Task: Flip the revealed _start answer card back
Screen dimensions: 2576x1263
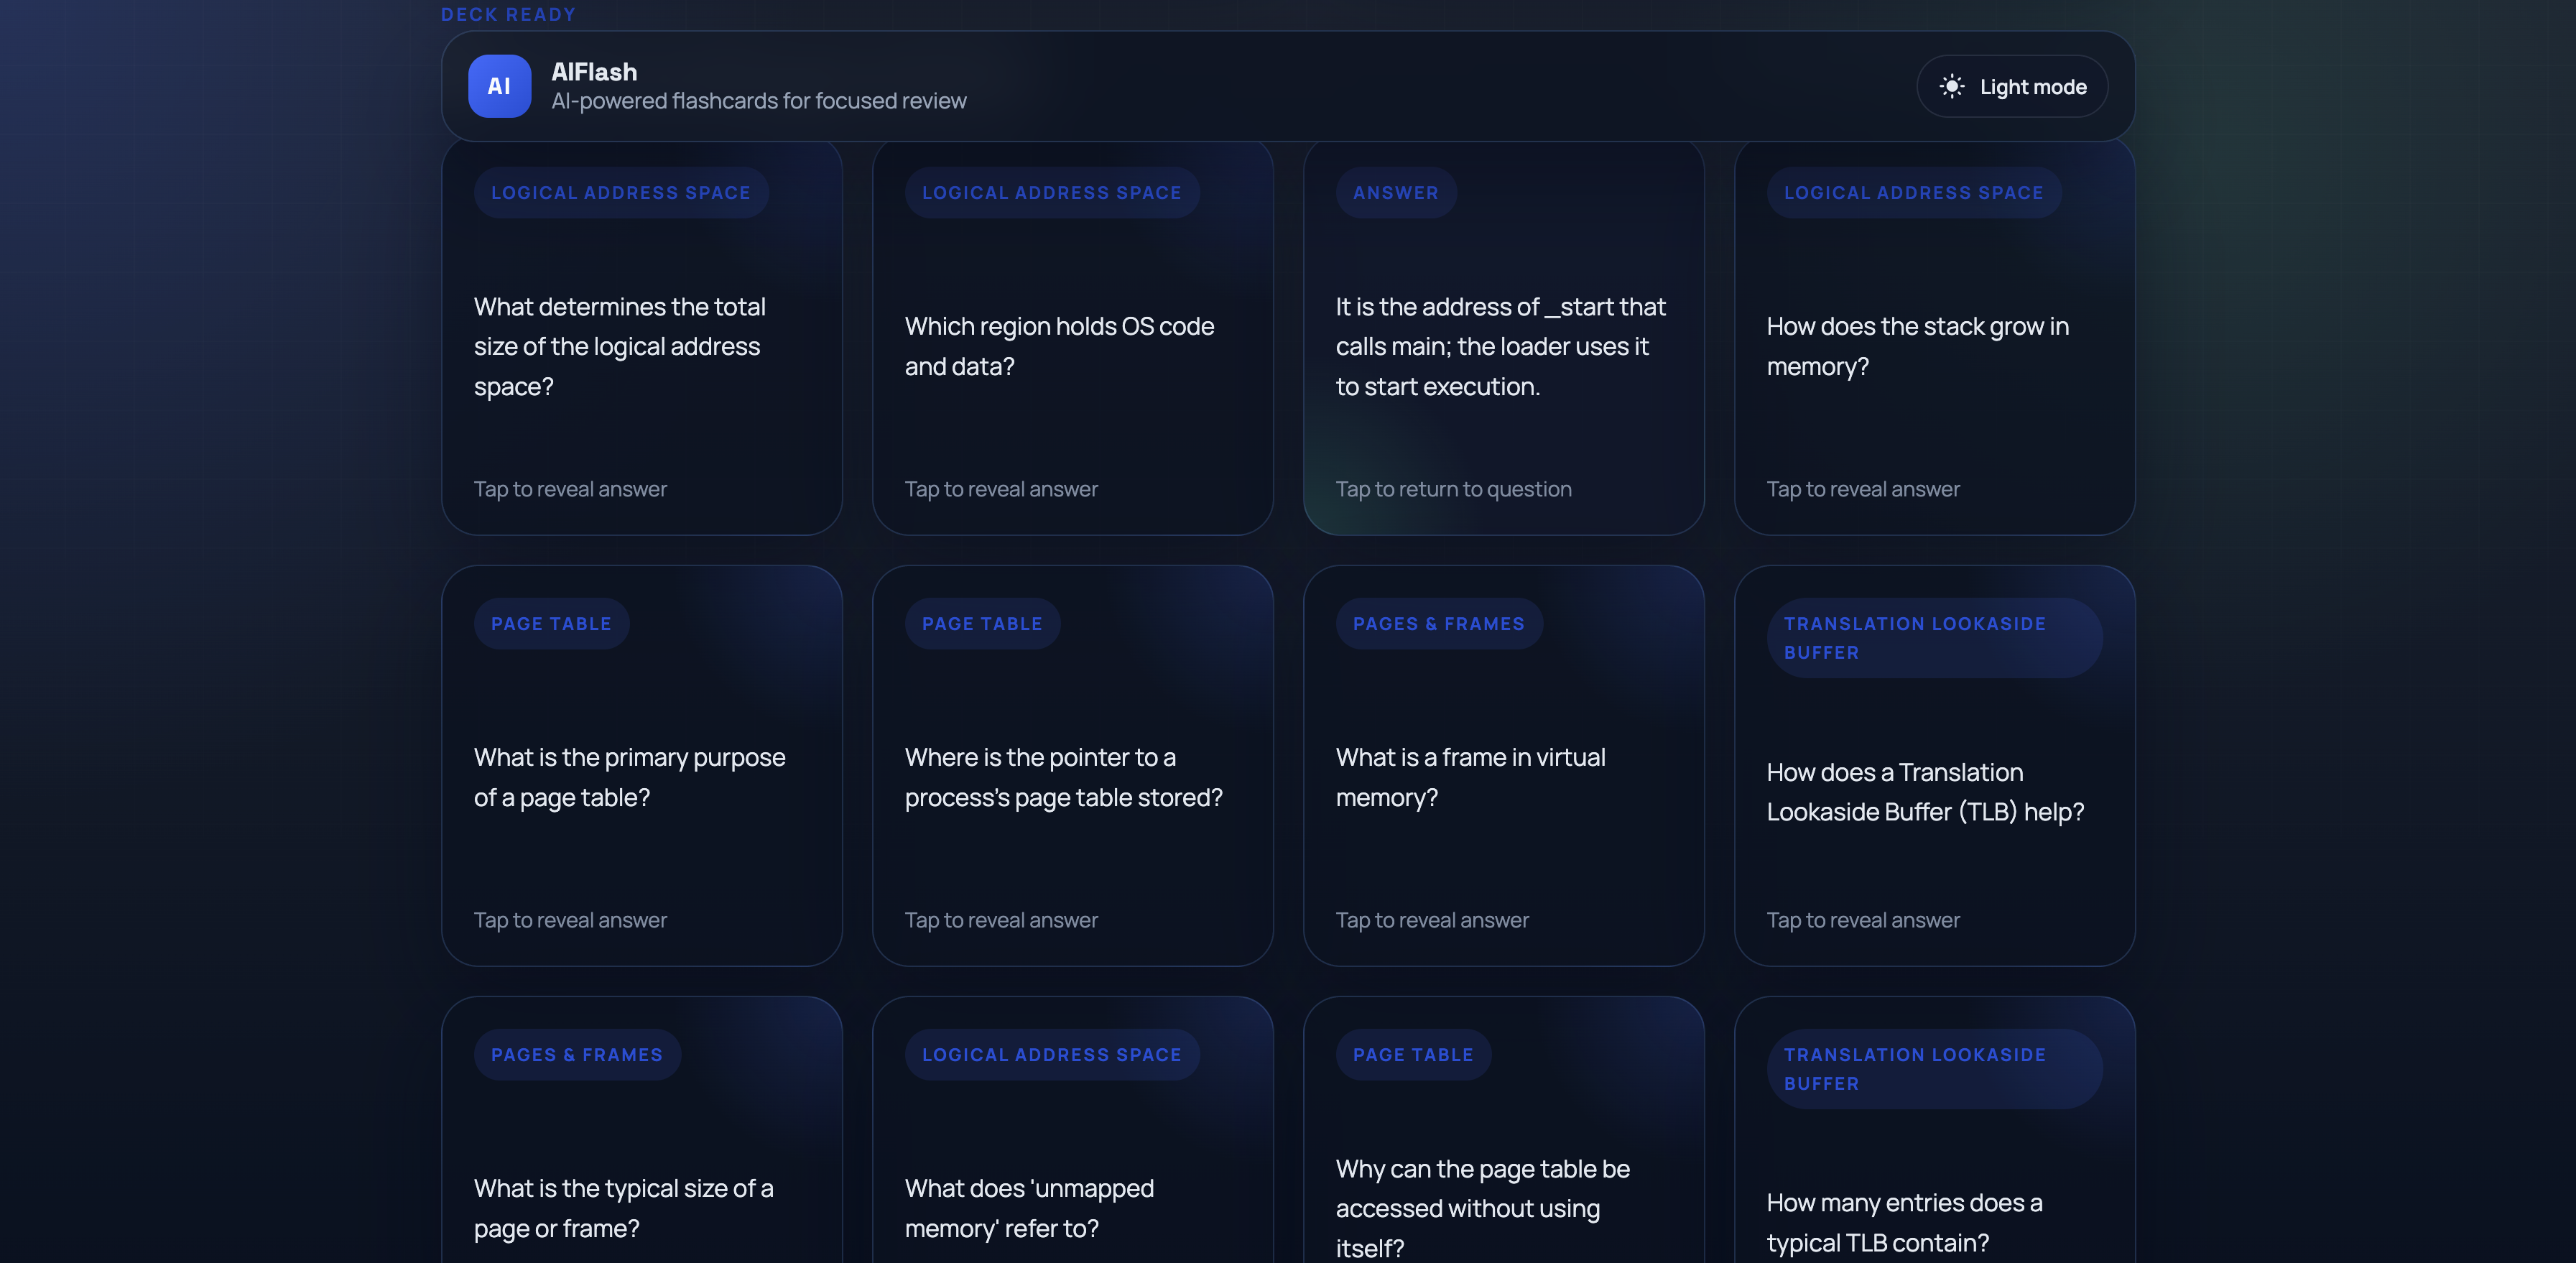Action: tap(1502, 346)
